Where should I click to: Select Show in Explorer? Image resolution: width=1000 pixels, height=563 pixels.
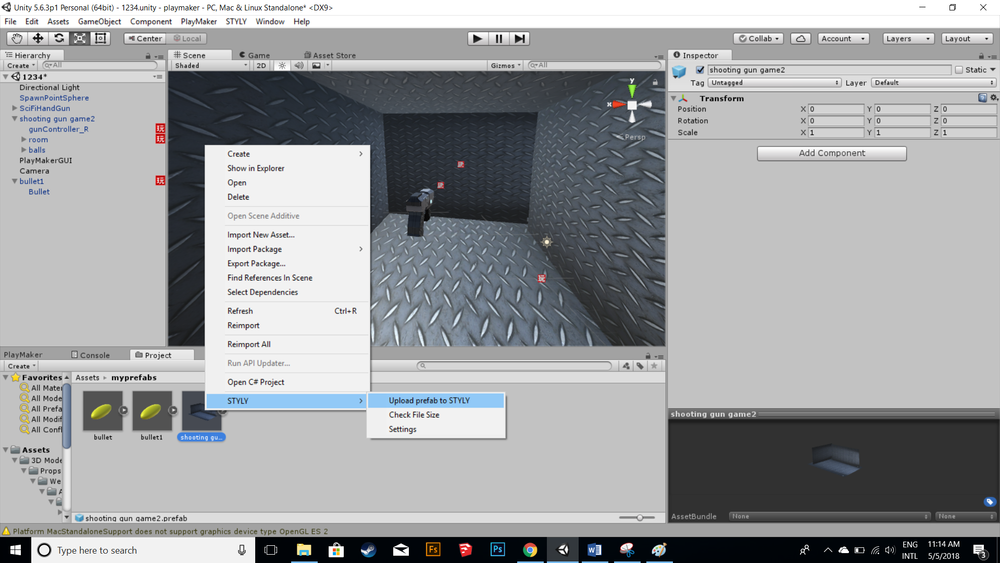(x=288, y=168)
